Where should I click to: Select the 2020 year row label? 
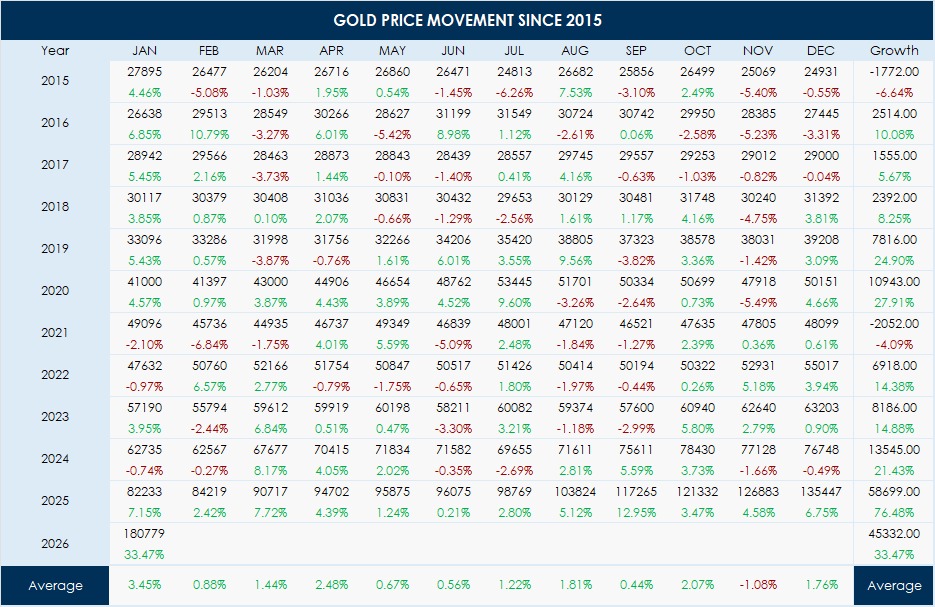pyautogui.click(x=55, y=290)
